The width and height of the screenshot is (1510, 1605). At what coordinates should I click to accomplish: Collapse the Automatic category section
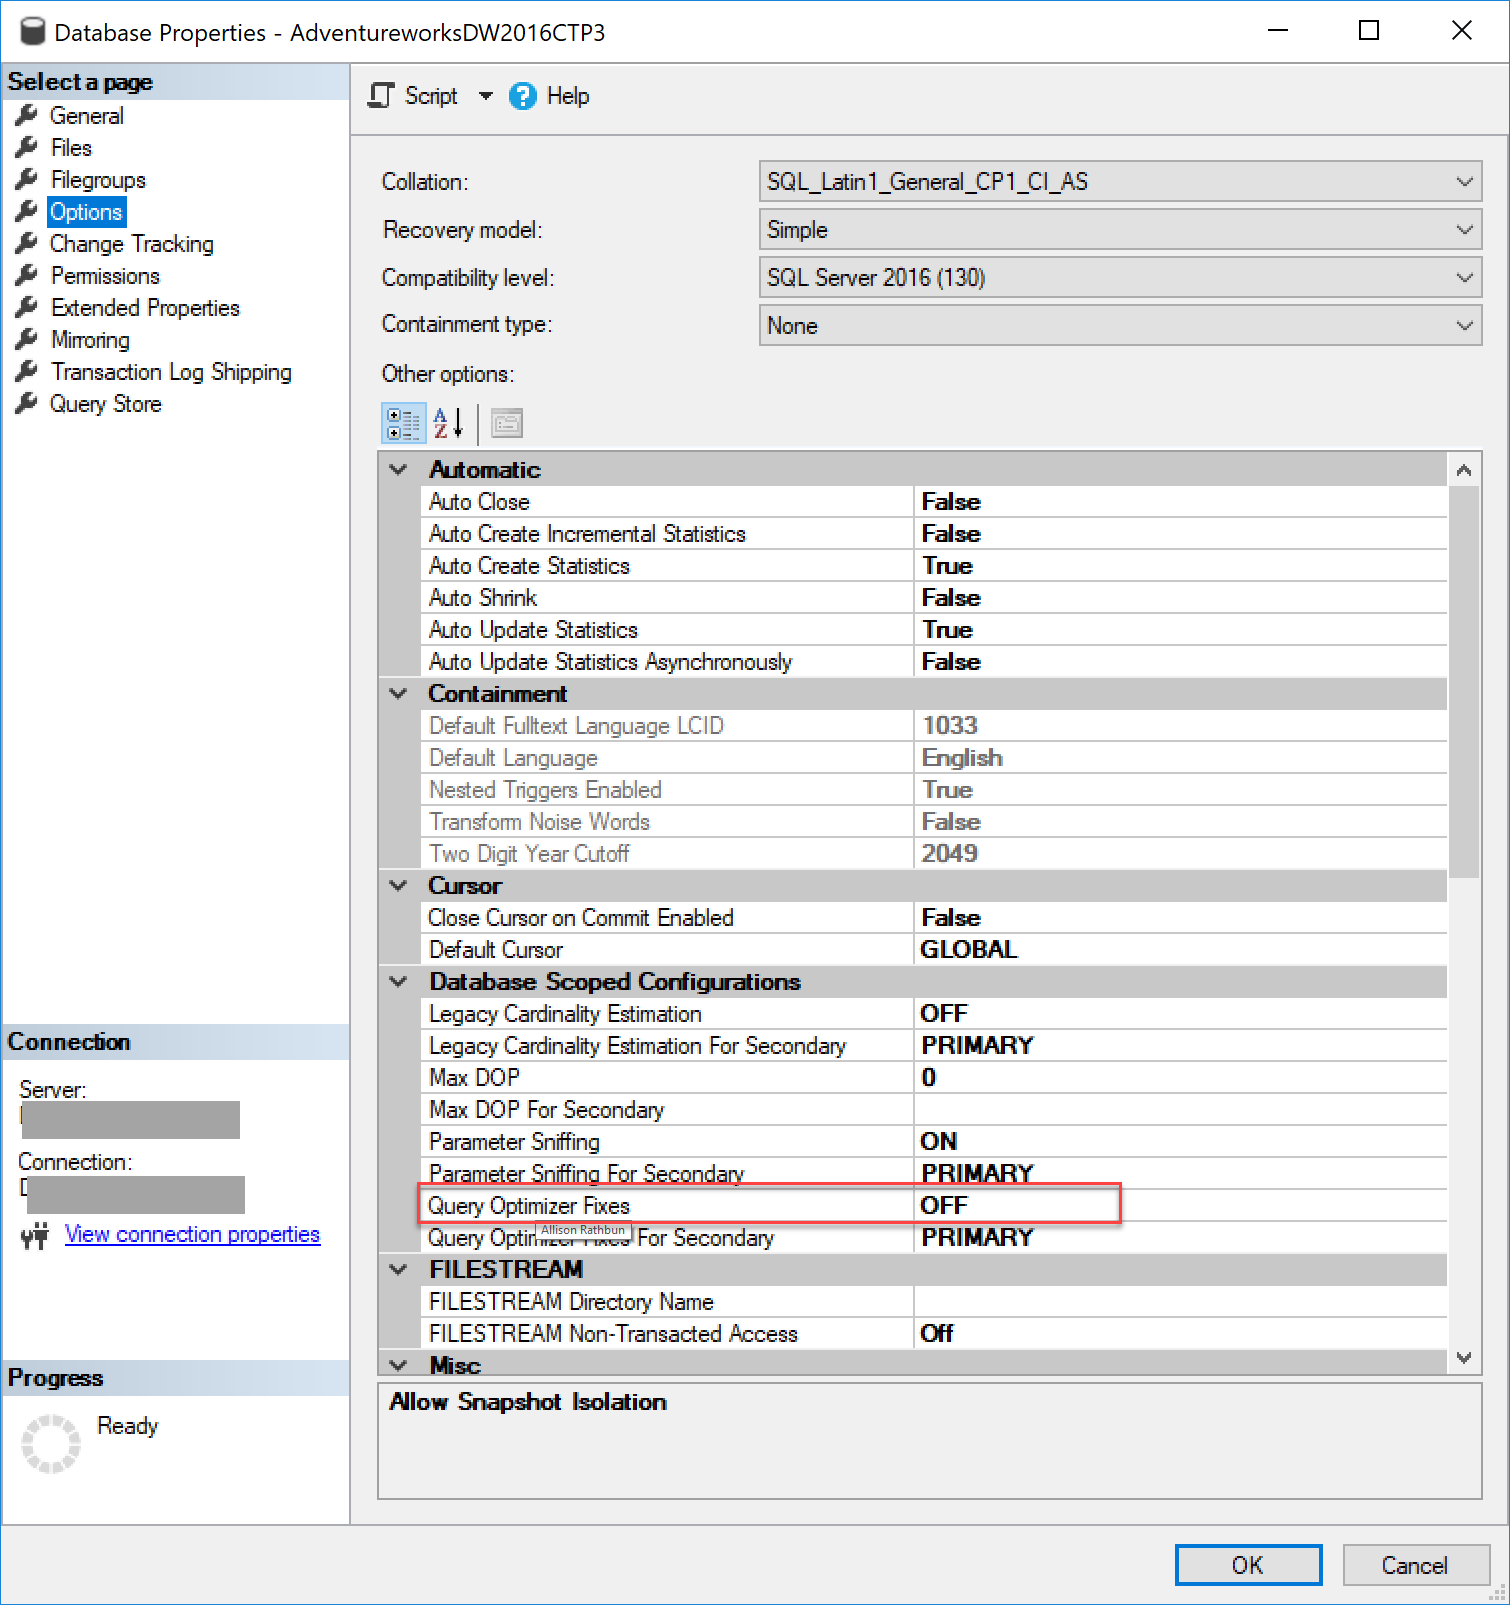tap(399, 470)
